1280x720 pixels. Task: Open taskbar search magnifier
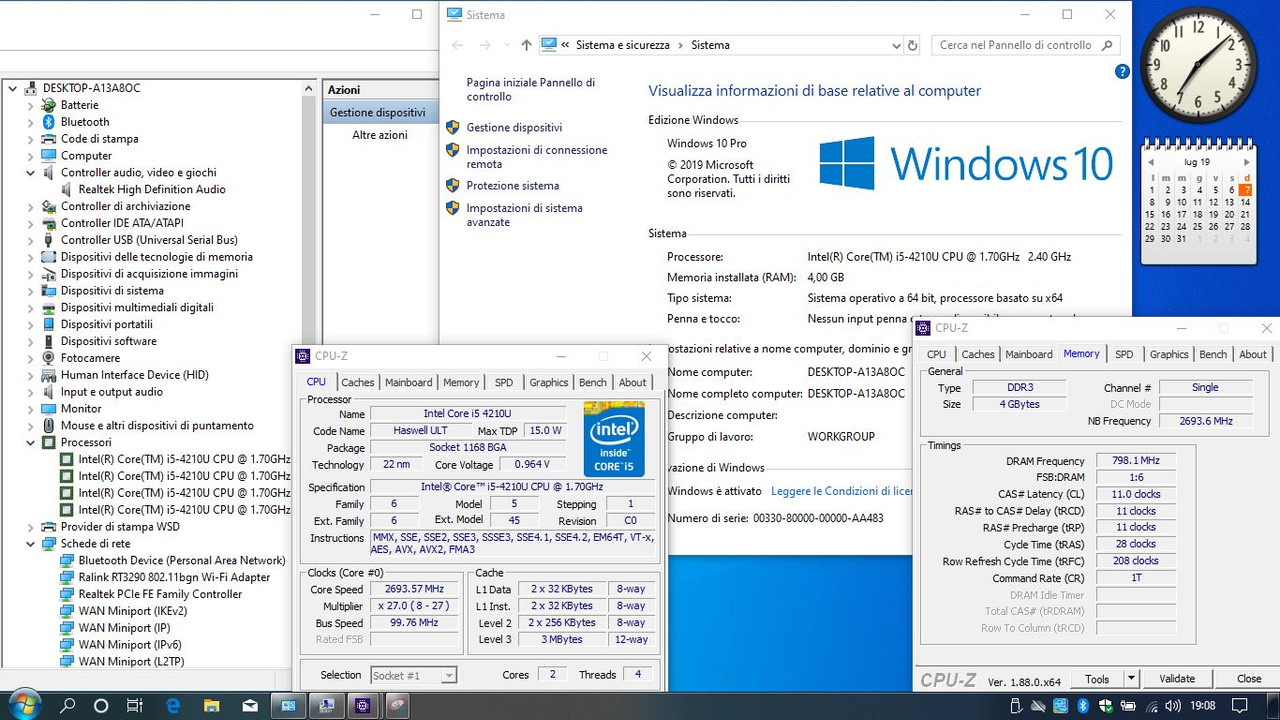(x=68, y=706)
